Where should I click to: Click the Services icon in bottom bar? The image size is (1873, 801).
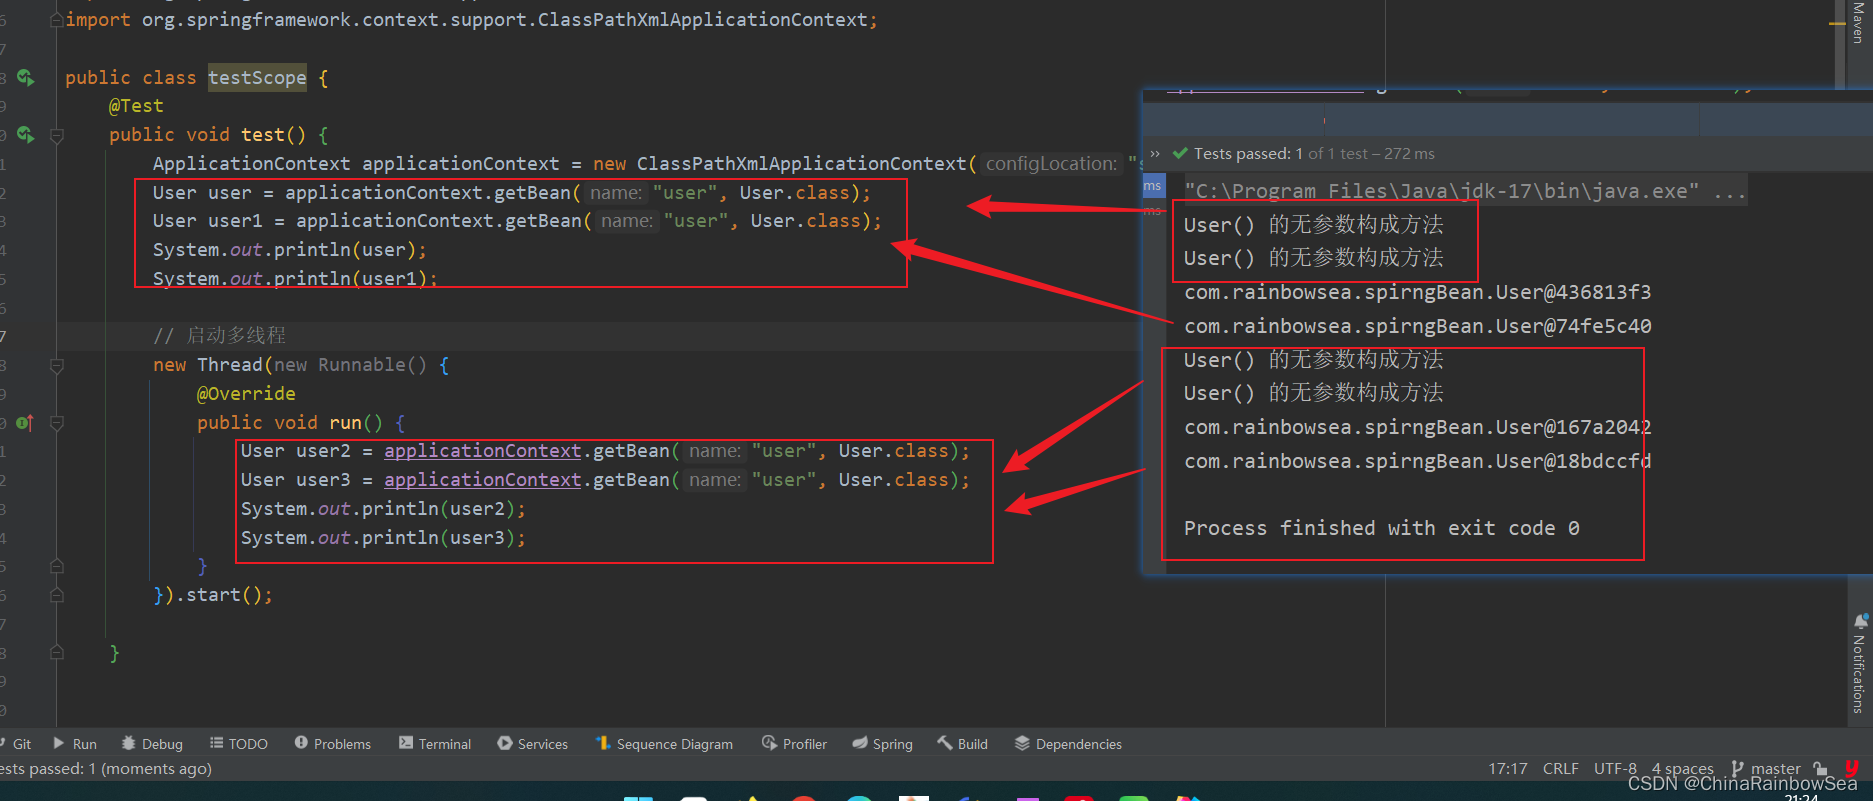tap(505, 743)
